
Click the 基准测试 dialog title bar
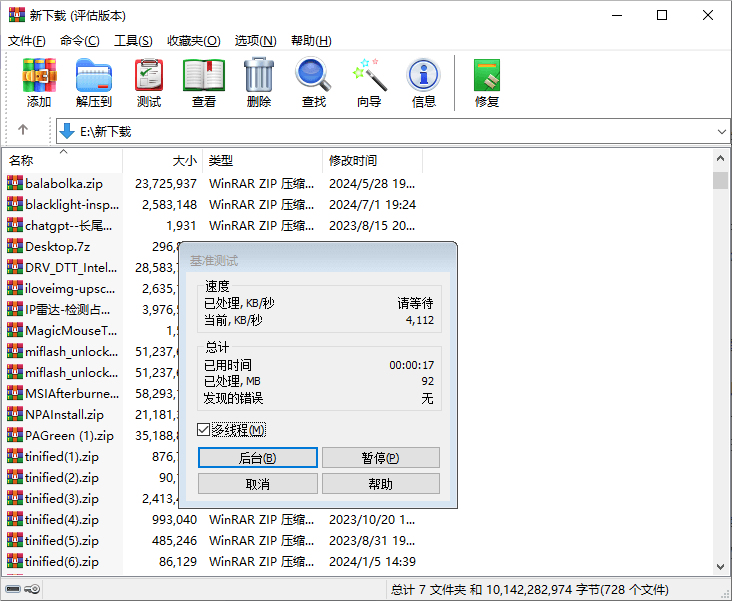click(317, 260)
